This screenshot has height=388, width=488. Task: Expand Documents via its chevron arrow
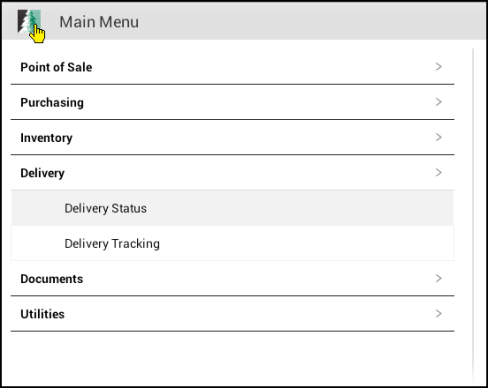pos(439,278)
